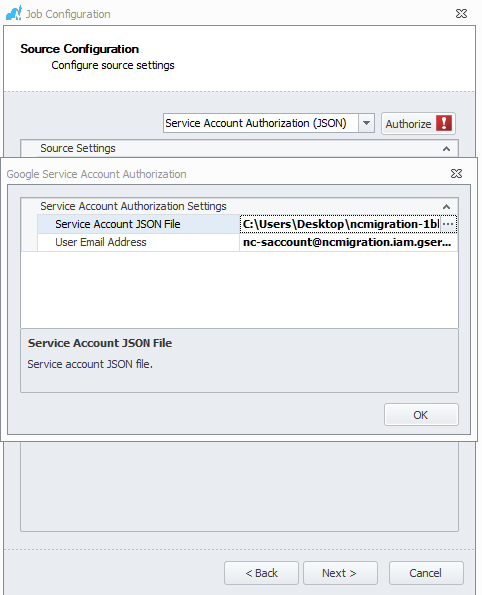Close the Job Configuration window
This screenshot has height=595, width=482.
[x=461, y=14]
